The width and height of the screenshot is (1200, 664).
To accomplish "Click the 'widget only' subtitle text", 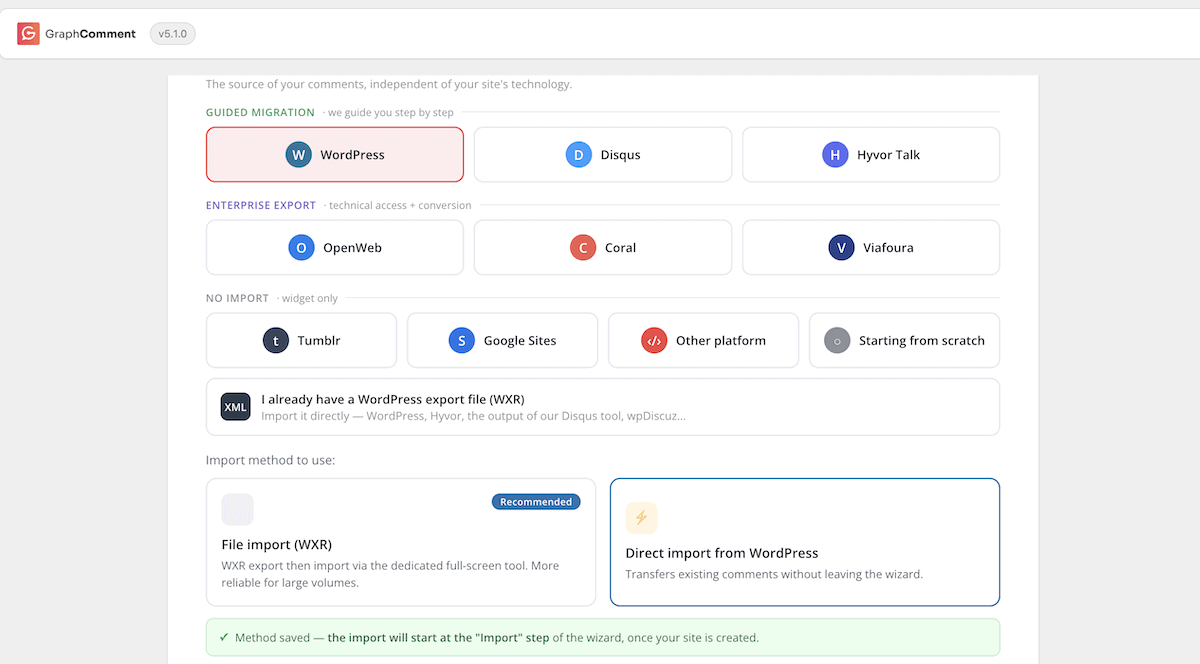I will tap(310, 298).
